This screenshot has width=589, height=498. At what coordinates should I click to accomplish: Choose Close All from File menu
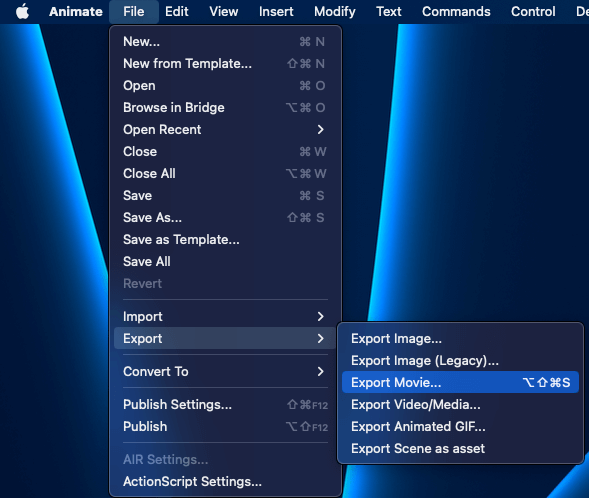tap(225, 174)
